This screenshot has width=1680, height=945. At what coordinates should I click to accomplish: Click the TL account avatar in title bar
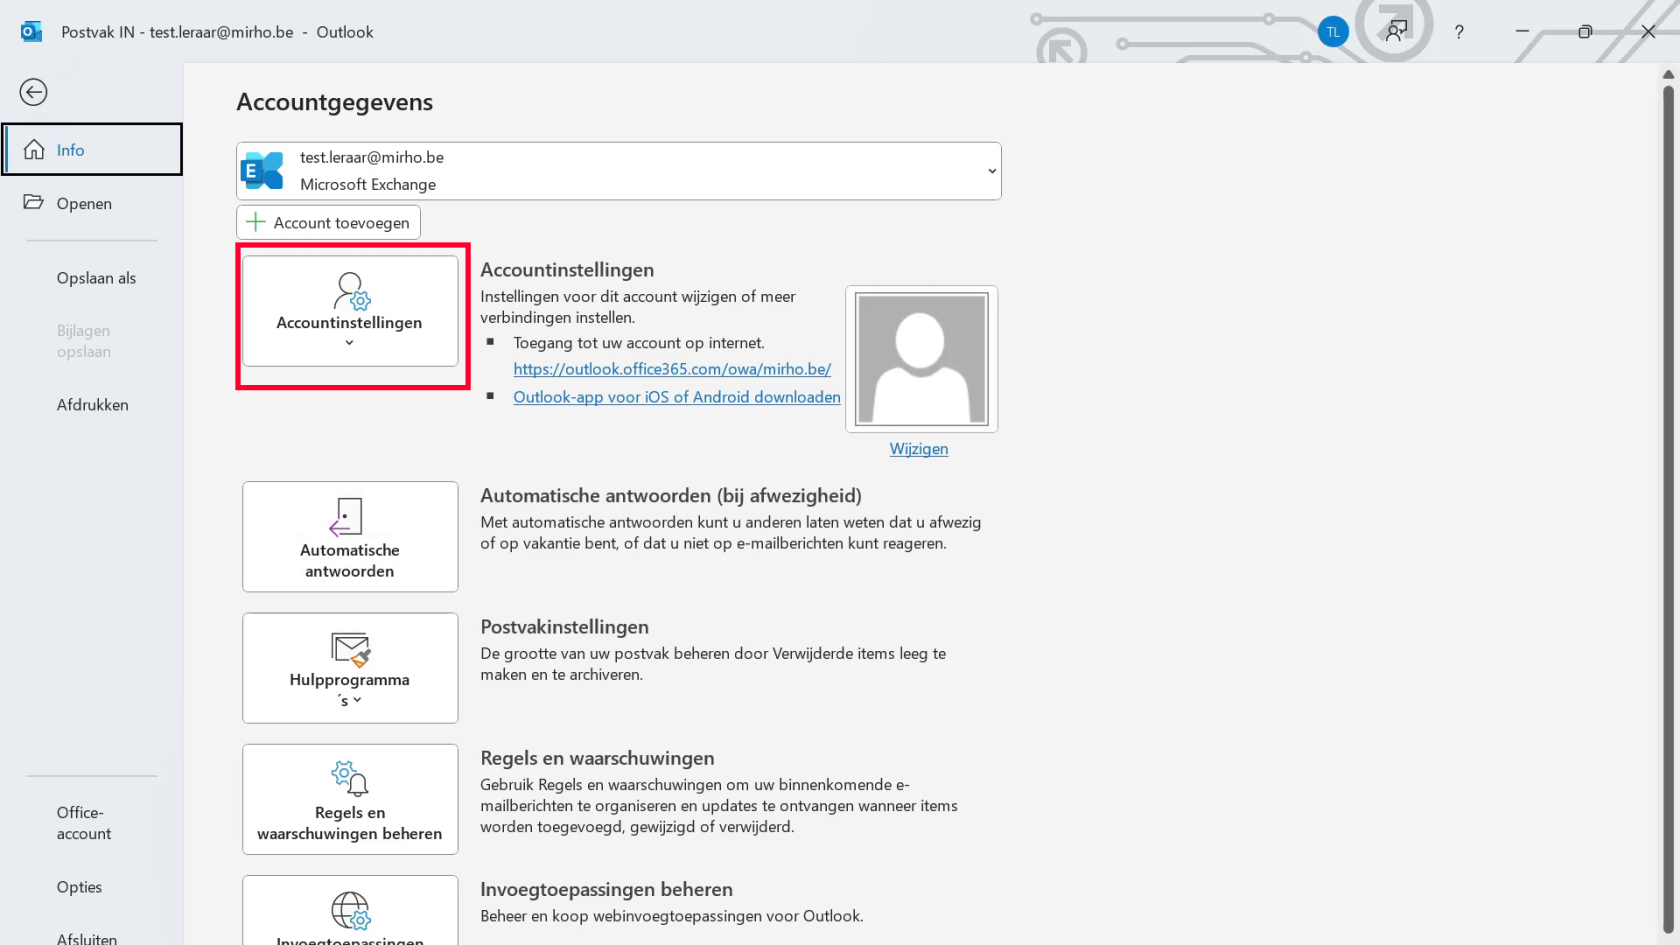pos(1332,32)
